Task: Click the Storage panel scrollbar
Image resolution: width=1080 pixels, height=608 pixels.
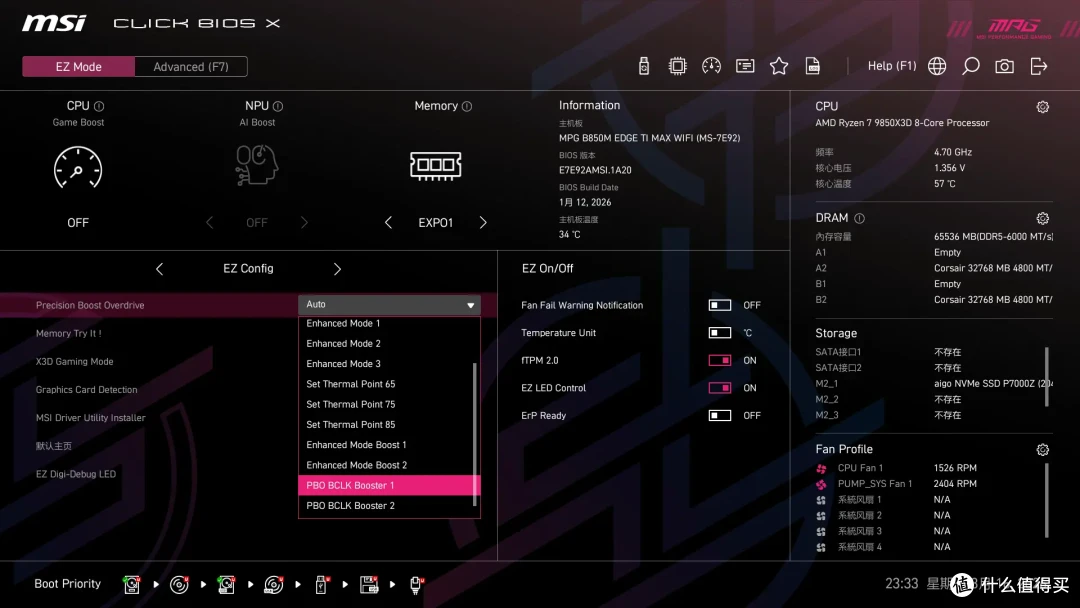Action: [1047, 377]
